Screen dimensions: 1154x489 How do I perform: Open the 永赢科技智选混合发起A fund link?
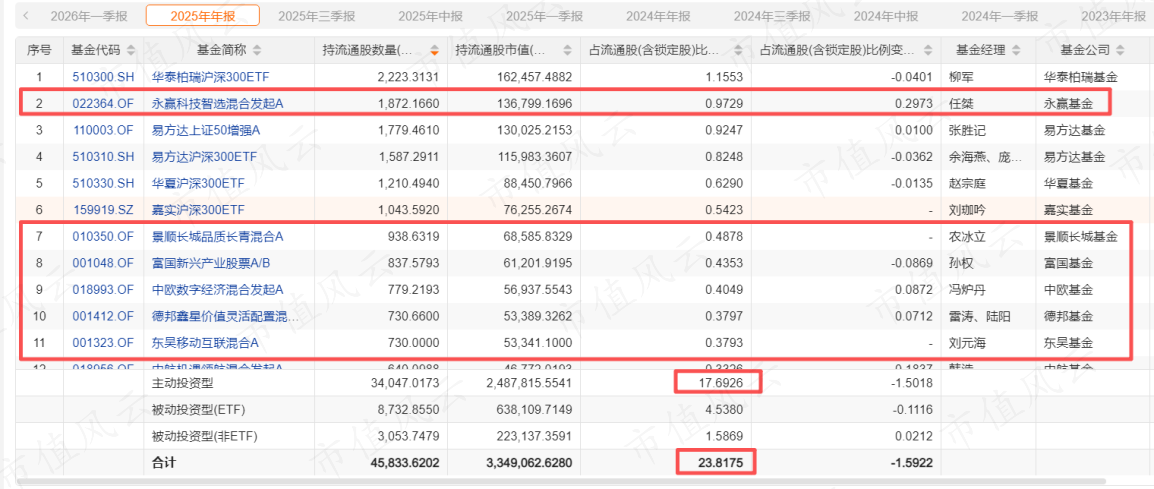click(x=217, y=103)
